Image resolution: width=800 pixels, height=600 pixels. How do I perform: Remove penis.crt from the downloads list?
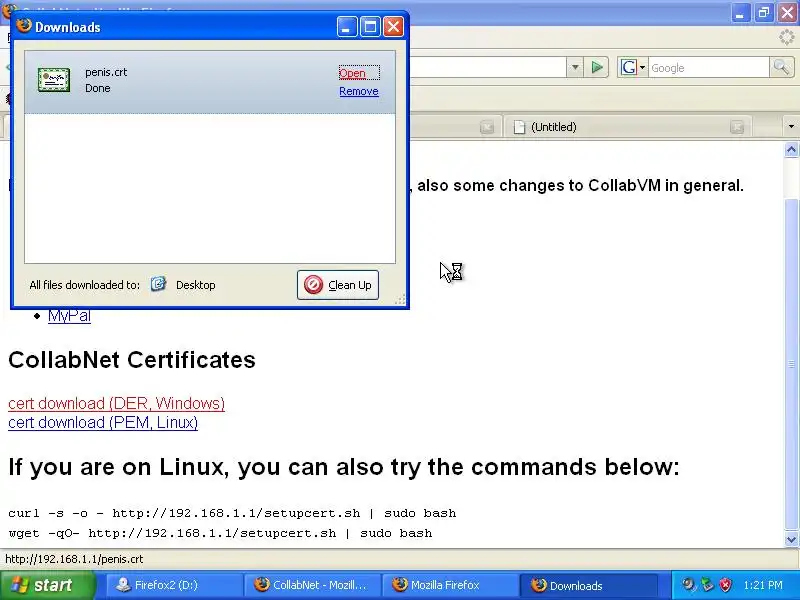pos(359,91)
